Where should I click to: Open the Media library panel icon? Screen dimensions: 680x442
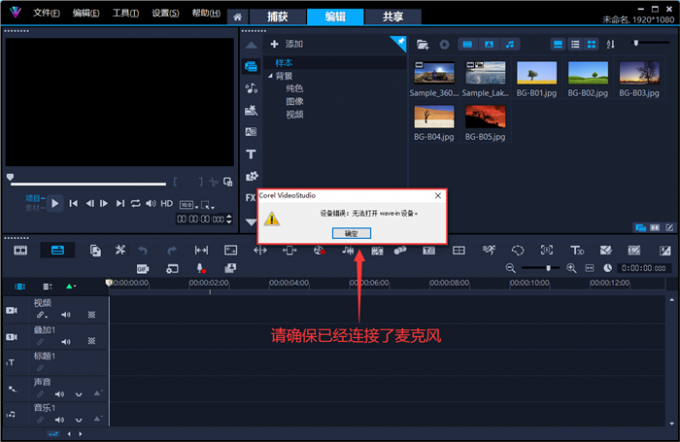pyautogui.click(x=251, y=66)
